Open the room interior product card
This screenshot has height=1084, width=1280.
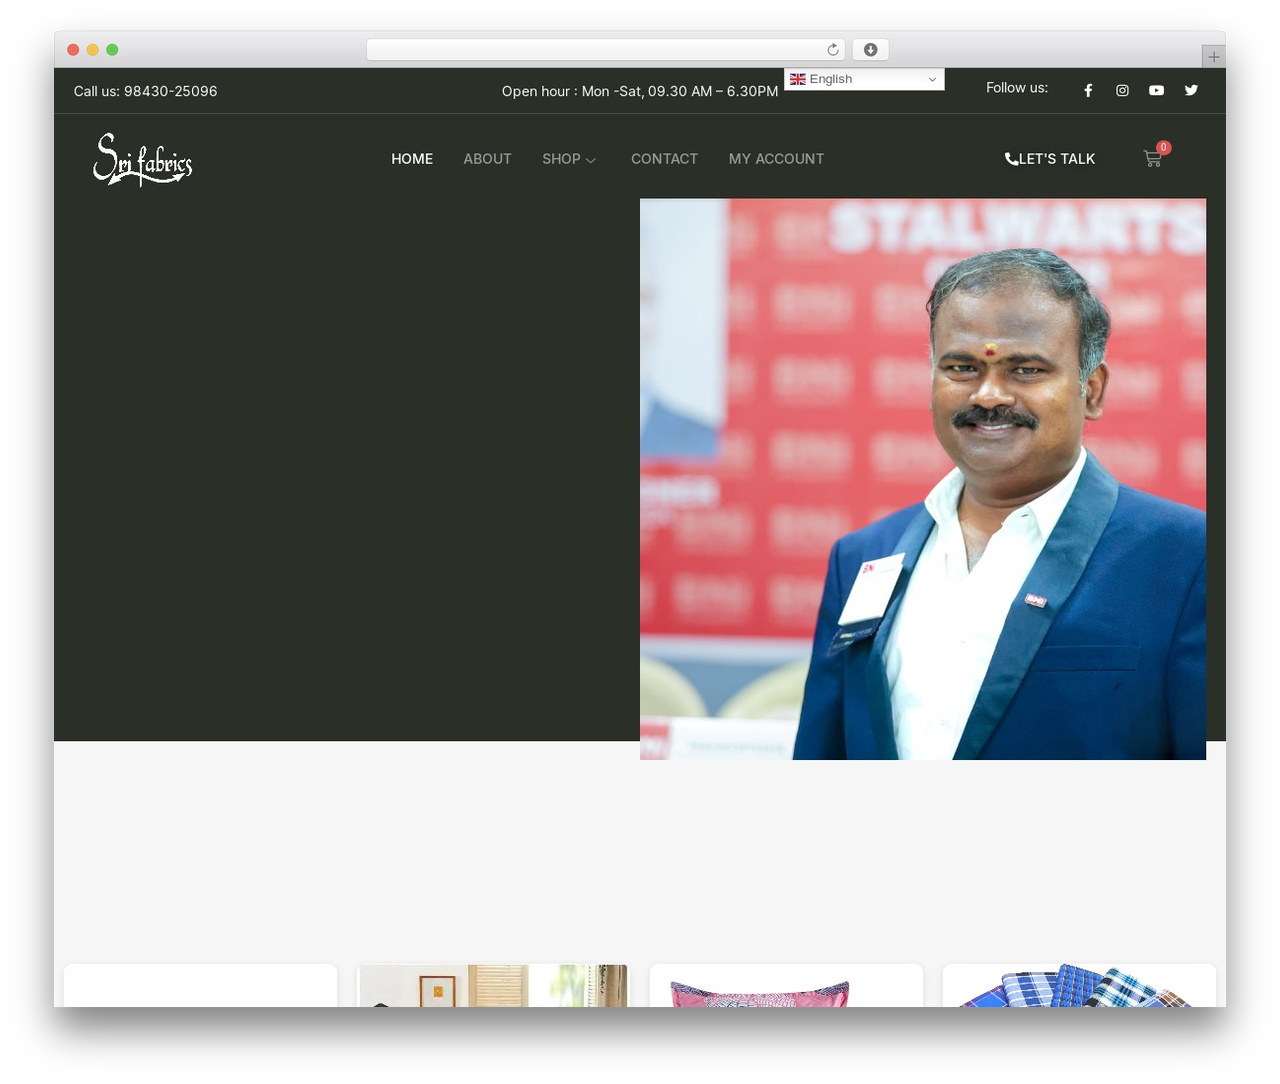pyautogui.click(x=493, y=986)
